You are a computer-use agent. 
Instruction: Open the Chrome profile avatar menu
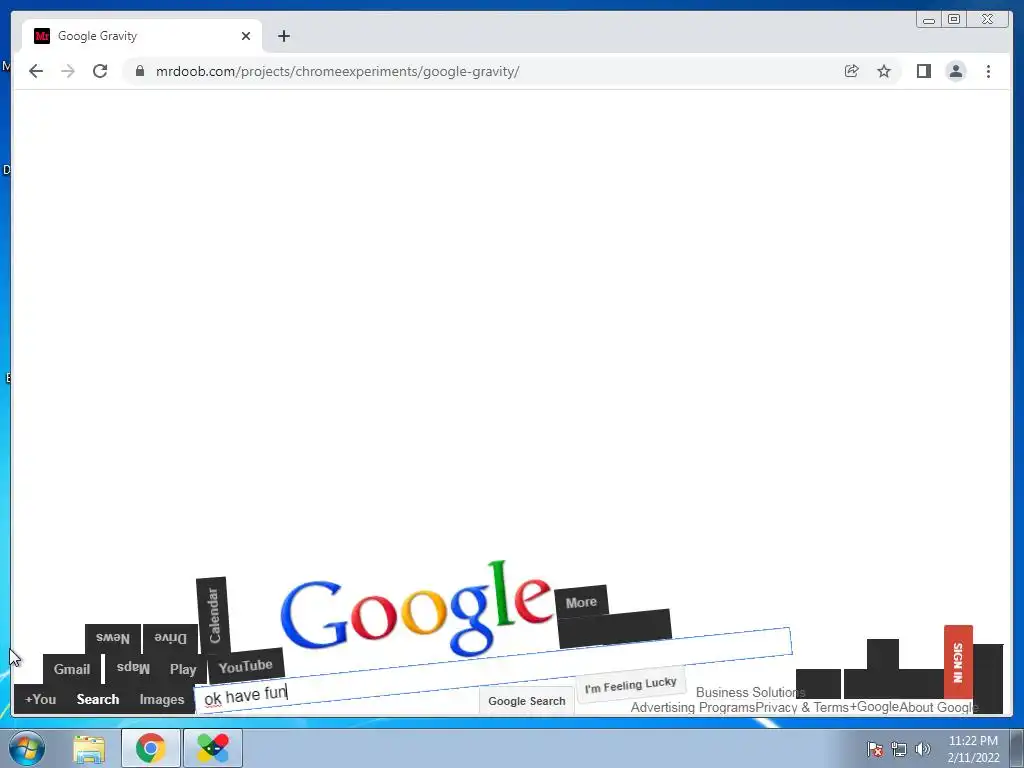[955, 71]
